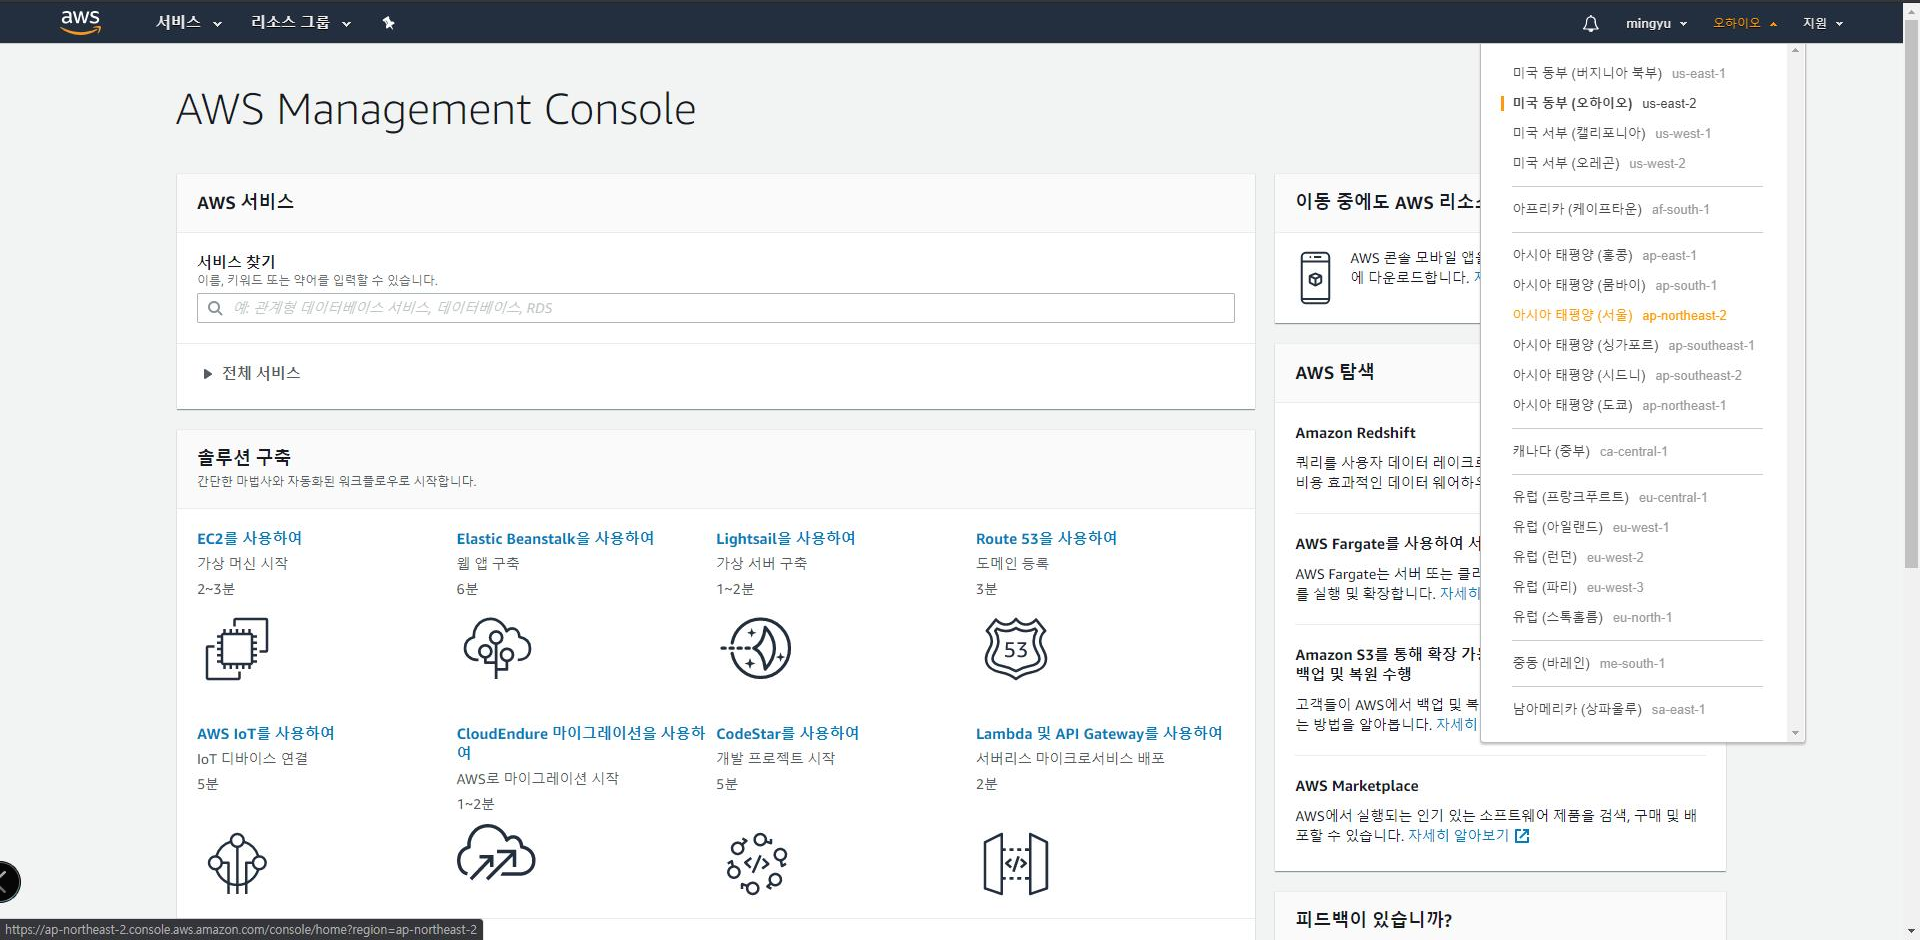This screenshot has width=1920, height=940.
Task: Select region 미국 동부 (오하이오) us-east-2
Action: tap(1604, 103)
